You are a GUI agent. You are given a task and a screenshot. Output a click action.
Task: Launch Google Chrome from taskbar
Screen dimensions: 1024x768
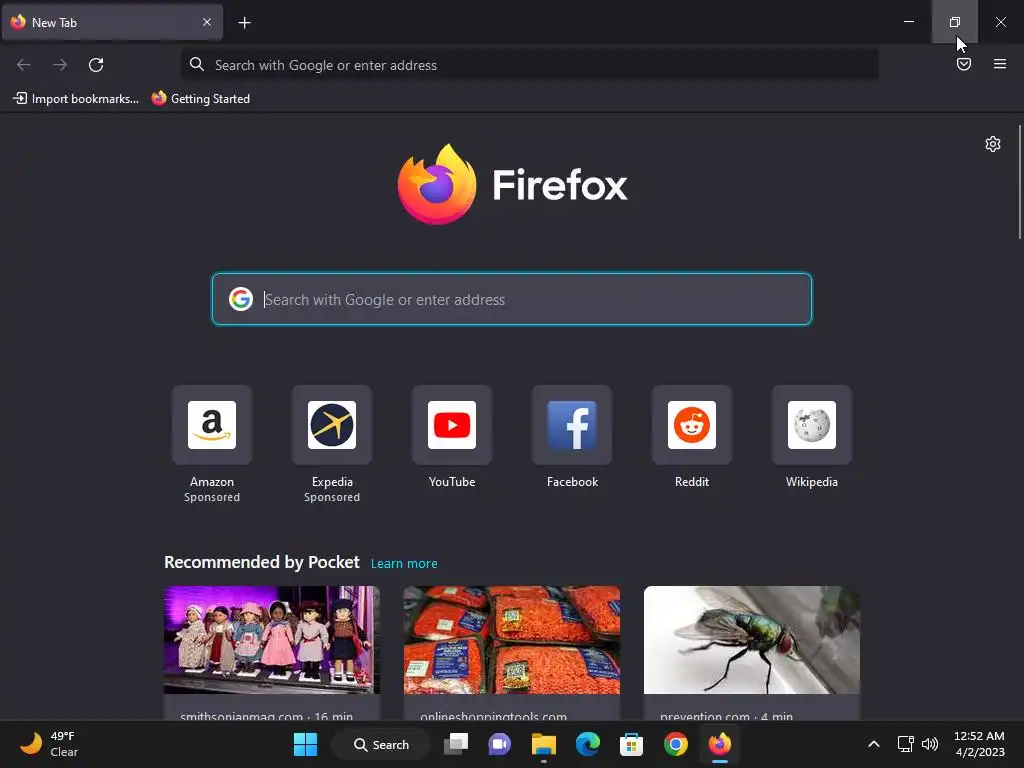[x=676, y=744]
